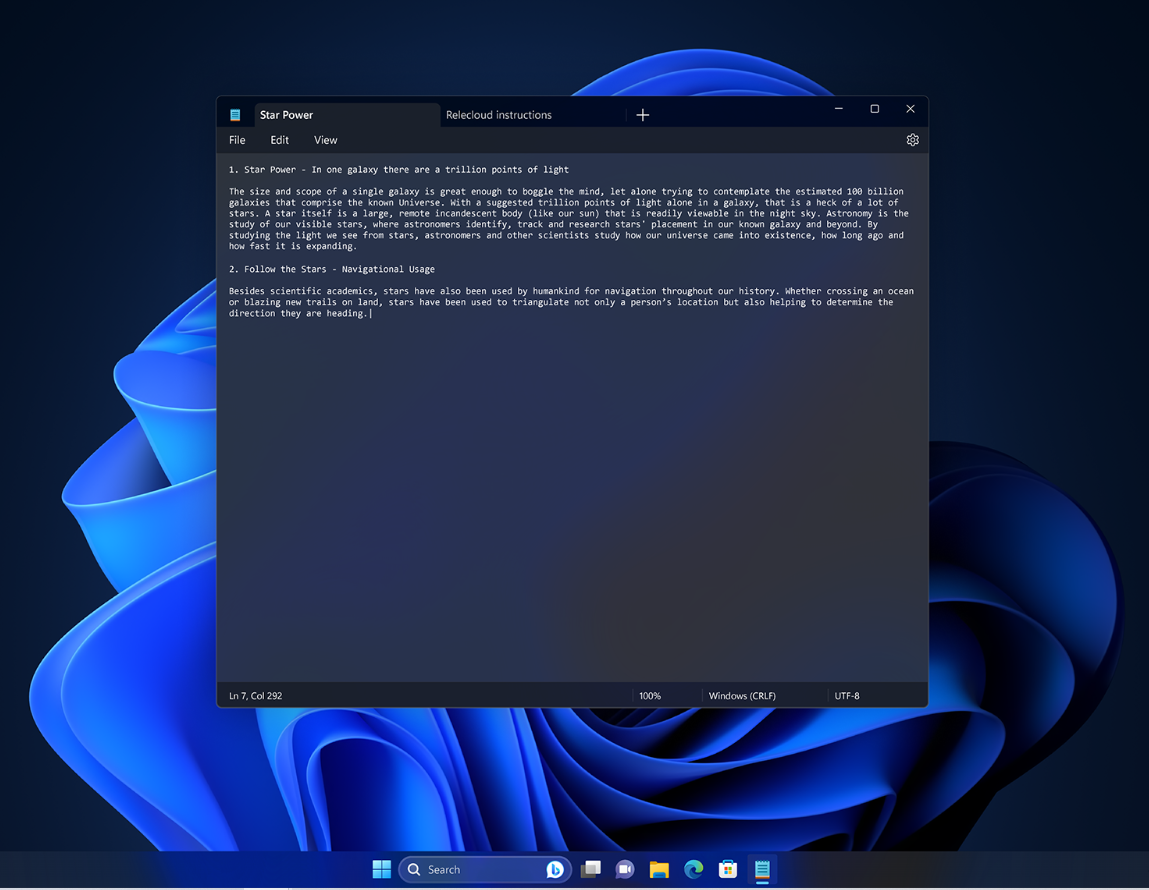Open the View menu
Image resolution: width=1149 pixels, height=890 pixels.
(325, 140)
